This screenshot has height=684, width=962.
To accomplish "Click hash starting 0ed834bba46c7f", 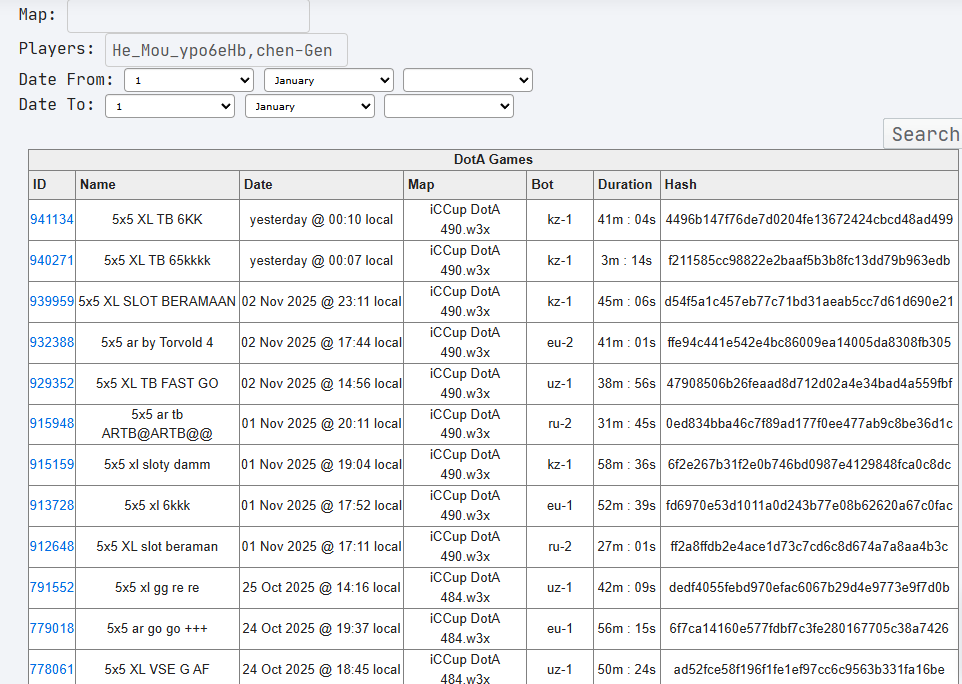I will [809, 424].
